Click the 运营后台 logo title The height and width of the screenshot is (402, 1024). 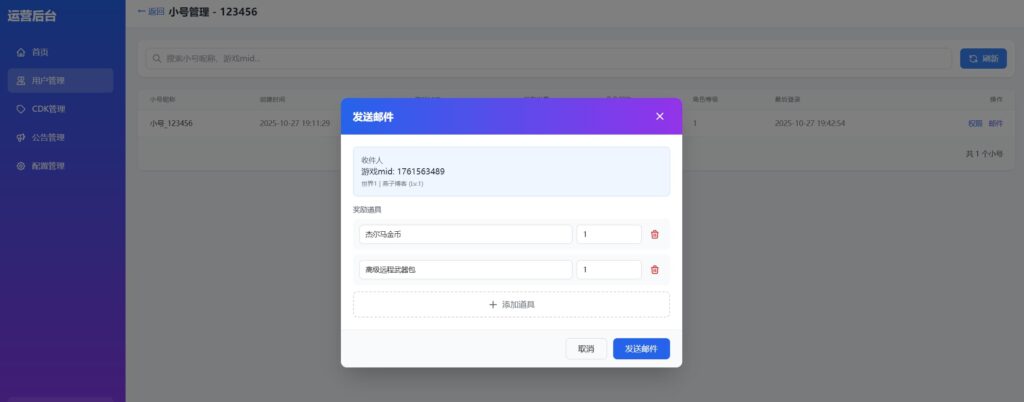[x=32, y=16]
